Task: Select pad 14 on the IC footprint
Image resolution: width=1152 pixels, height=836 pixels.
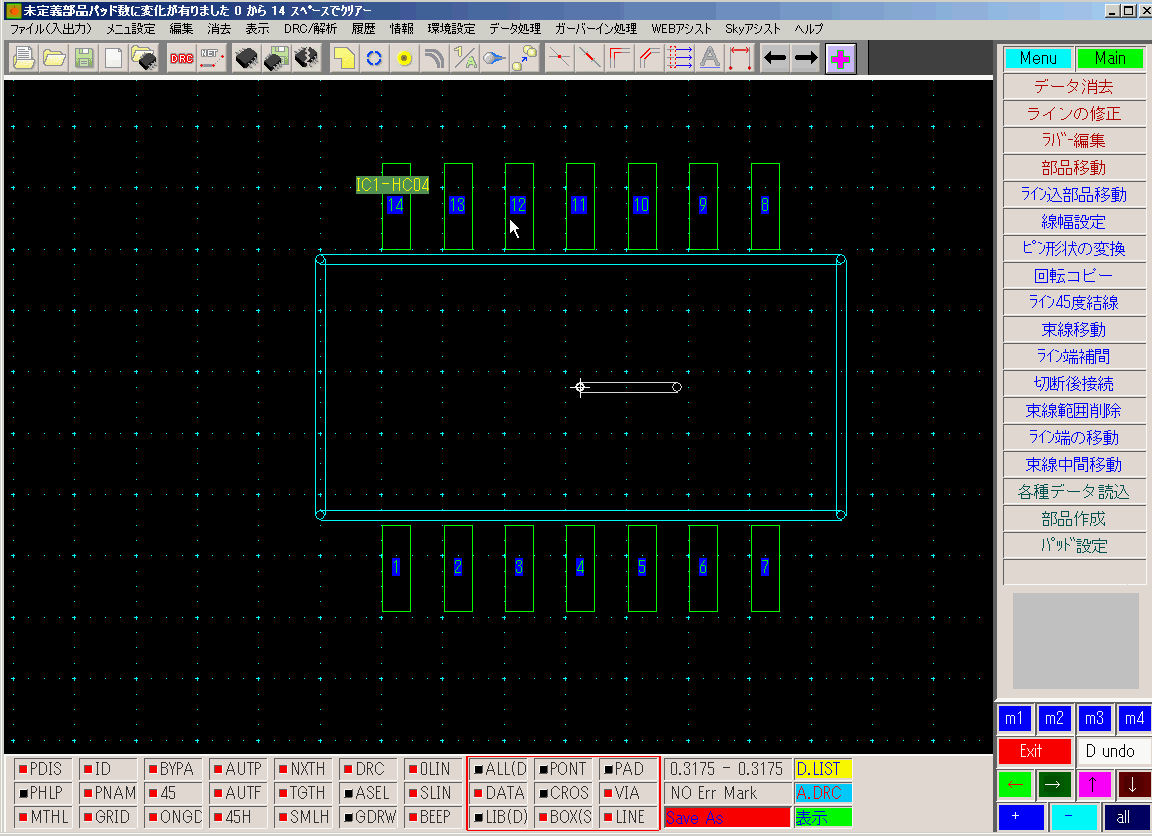Action: [396, 206]
